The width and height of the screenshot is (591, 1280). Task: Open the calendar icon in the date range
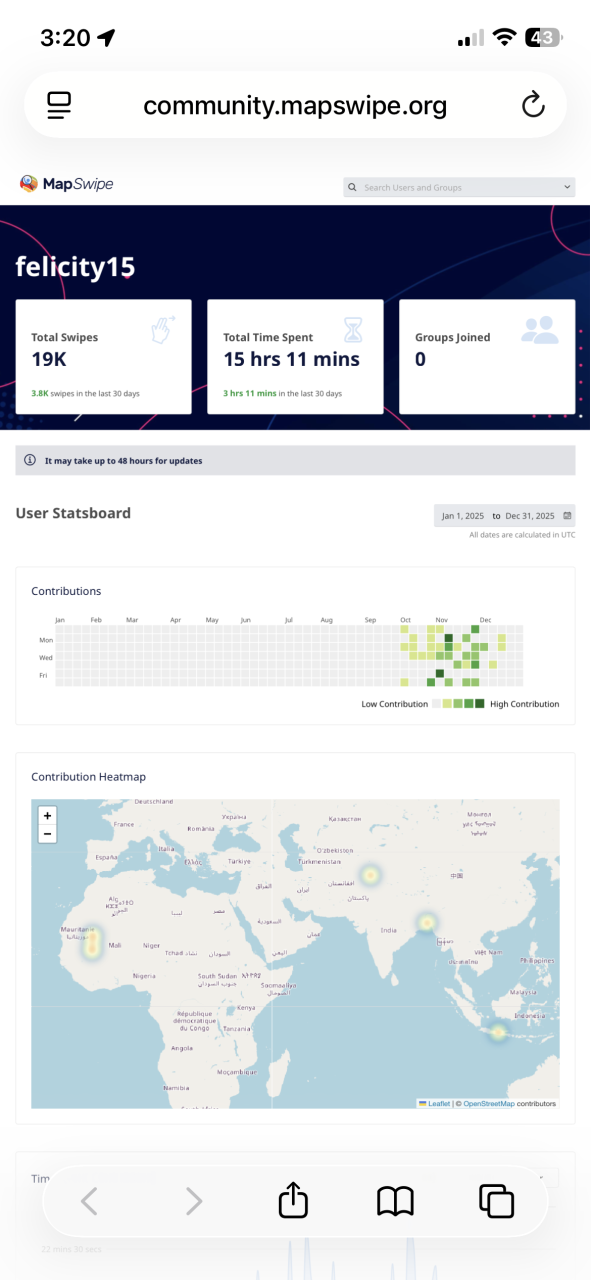click(x=568, y=516)
